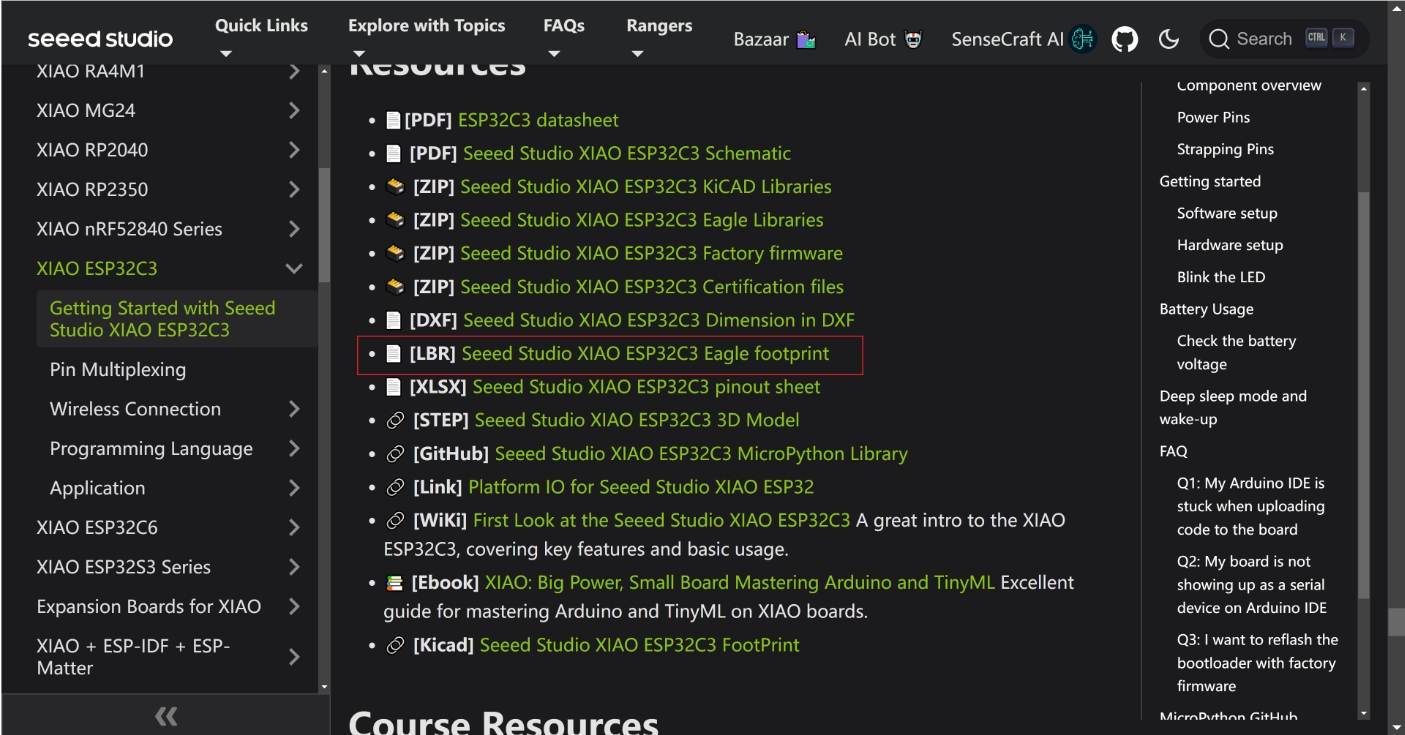Expand XIAO ESP32S3 Series chevron
The image size is (1405, 735).
294,567
